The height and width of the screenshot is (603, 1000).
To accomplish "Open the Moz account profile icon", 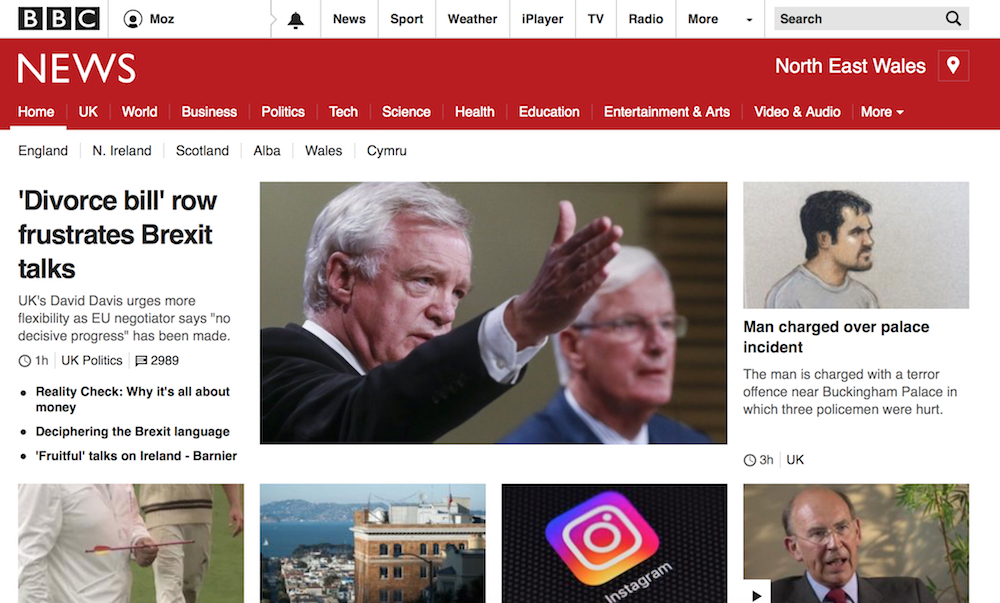I will tap(133, 19).
